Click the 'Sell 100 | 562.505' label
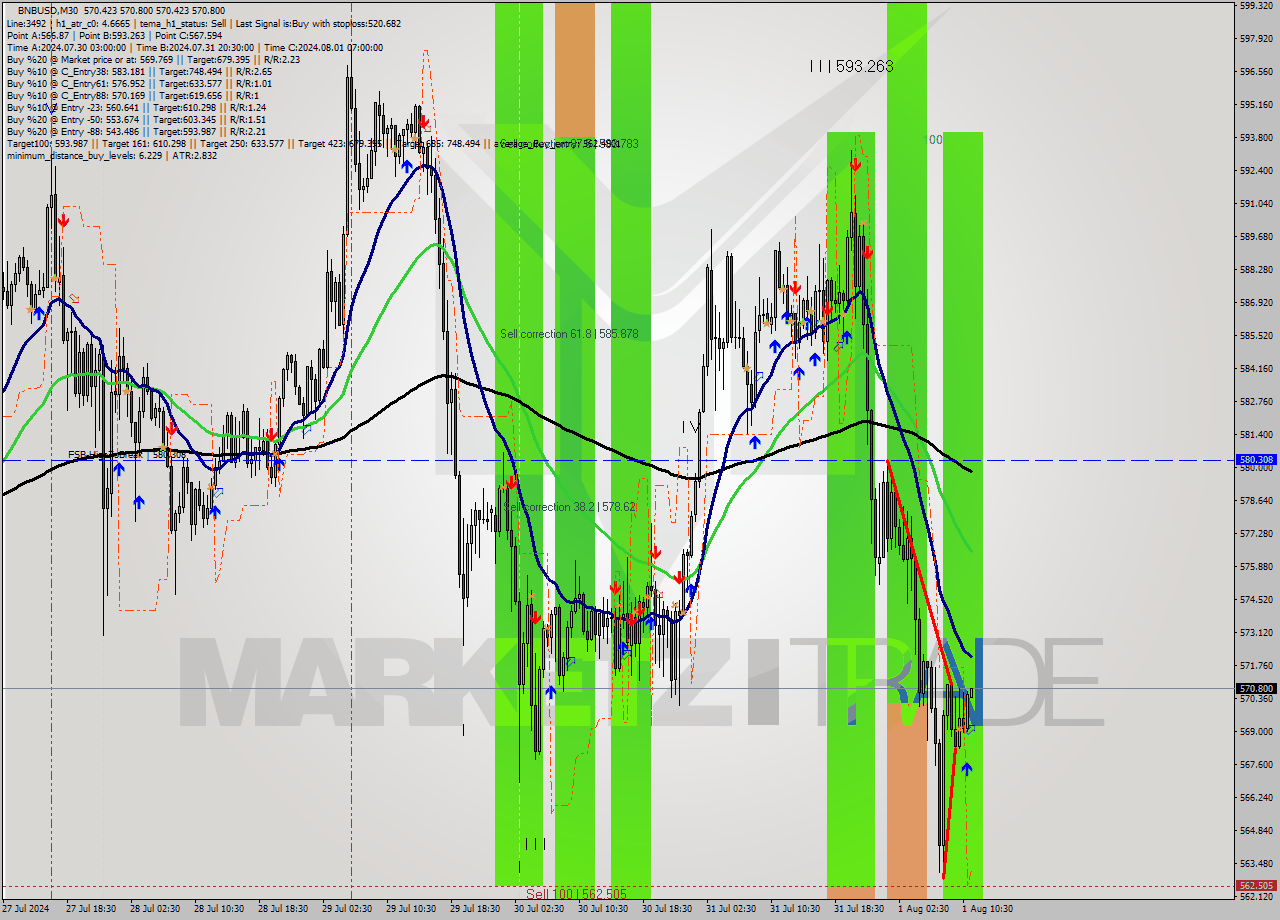Image resolution: width=1280 pixels, height=920 pixels. coord(576,894)
